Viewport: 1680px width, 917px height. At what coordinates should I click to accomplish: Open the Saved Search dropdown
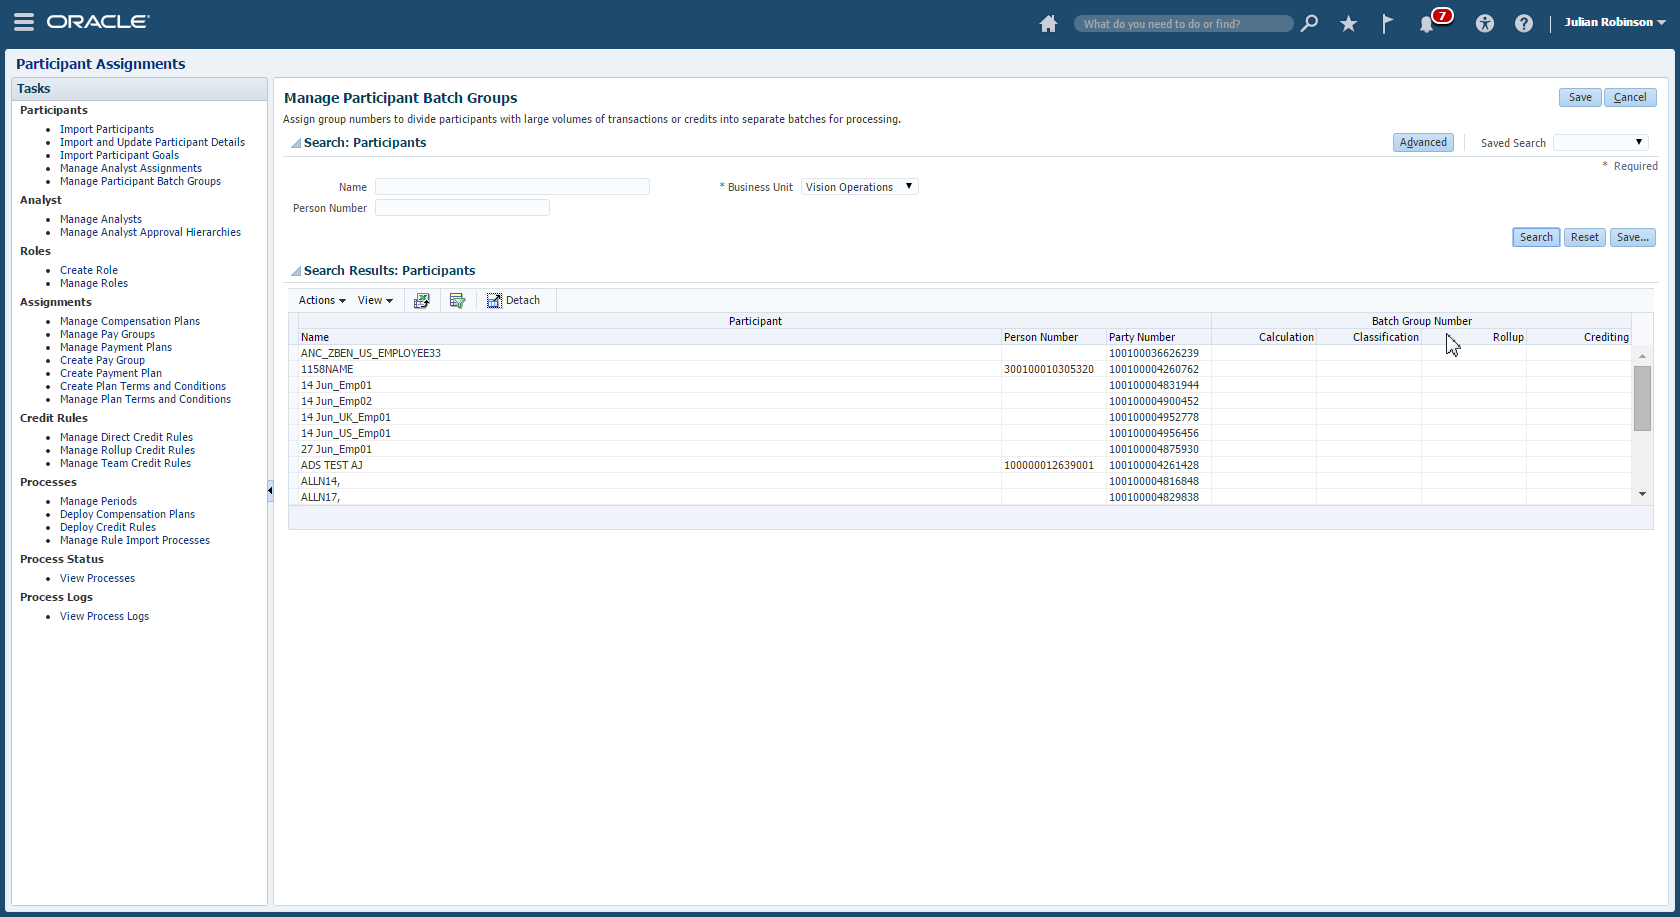point(1600,142)
